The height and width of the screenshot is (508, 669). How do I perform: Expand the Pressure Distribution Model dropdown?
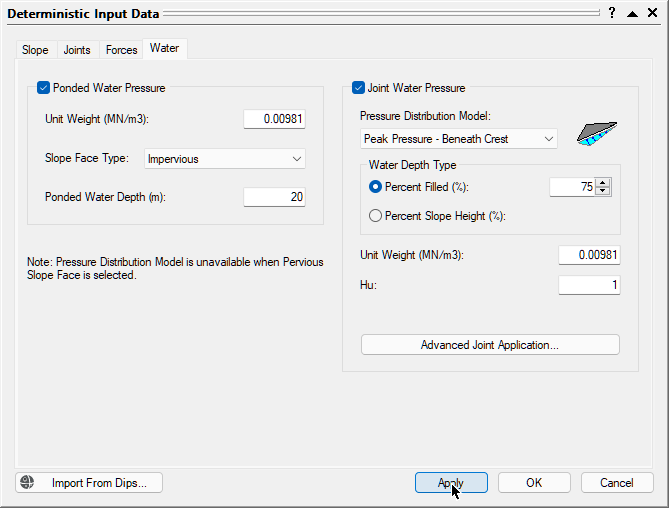pyautogui.click(x=459, y=139)
